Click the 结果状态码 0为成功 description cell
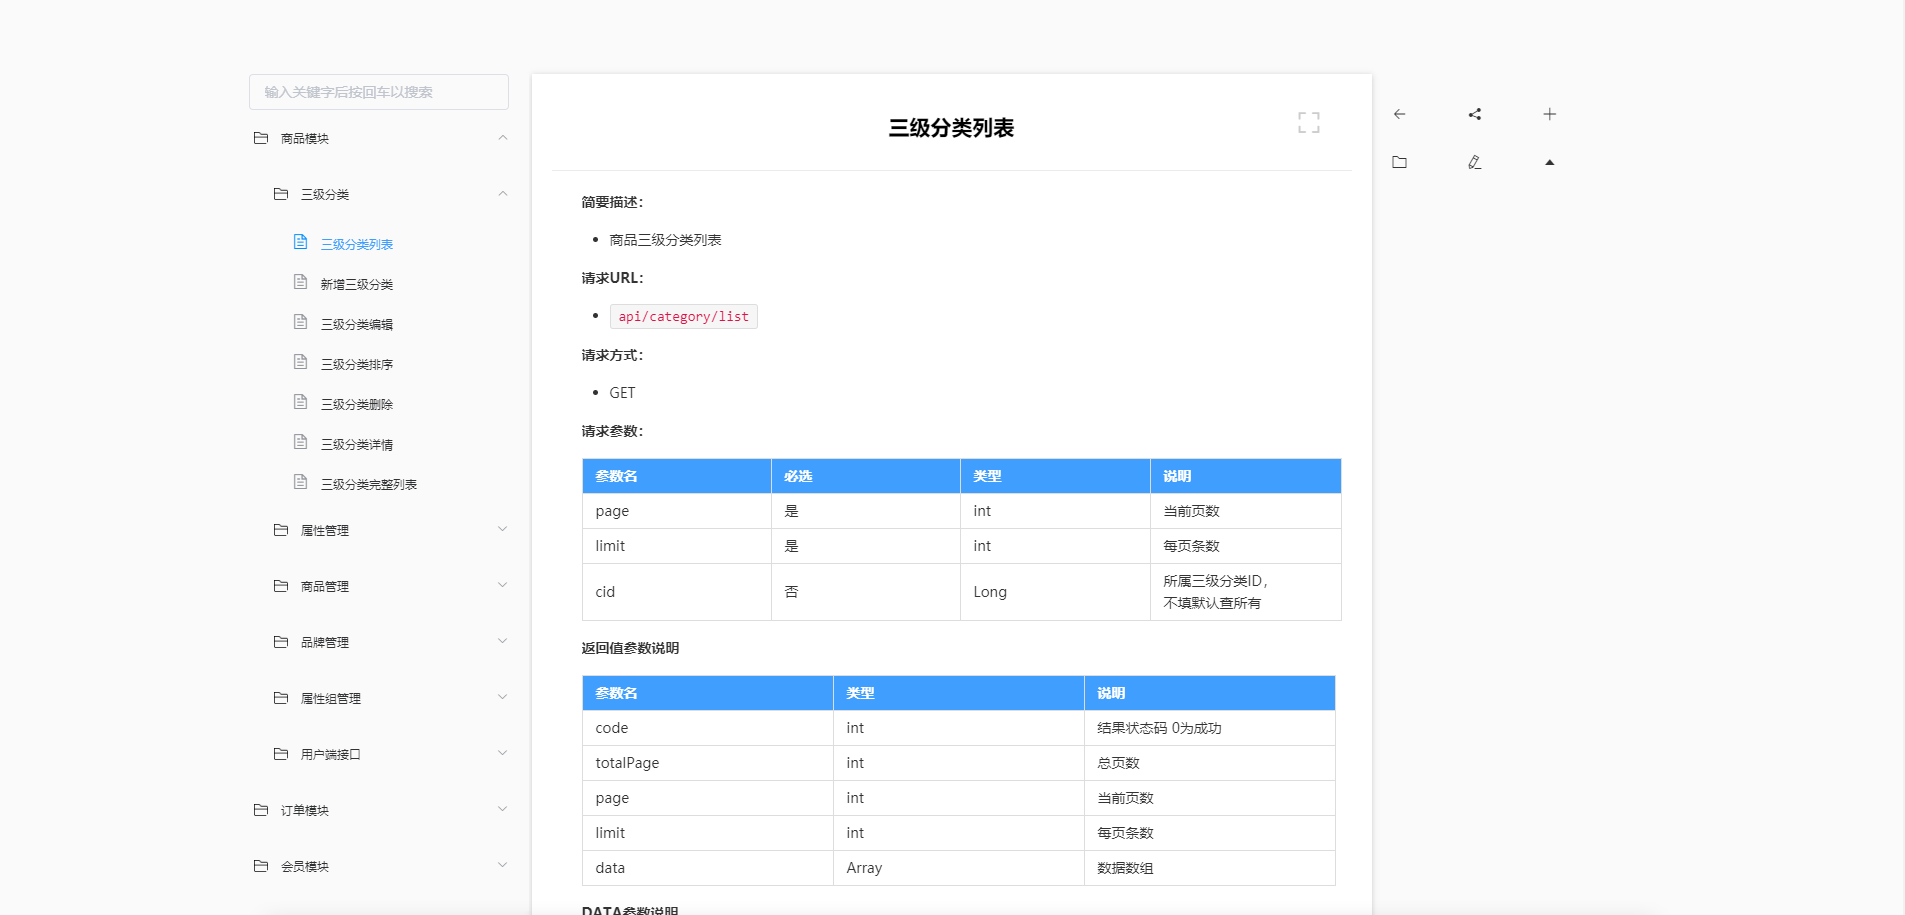Viewport: 1905px width, 915px height. (x=1210, y=728)
